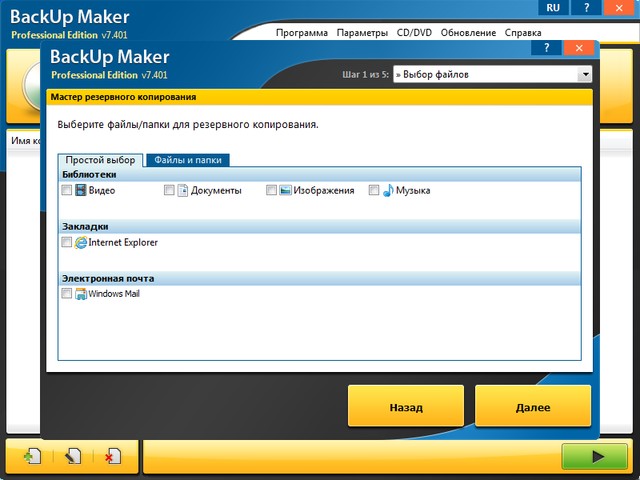
Task: Open the CD/DVD menu
Action: tap(415, 32)
